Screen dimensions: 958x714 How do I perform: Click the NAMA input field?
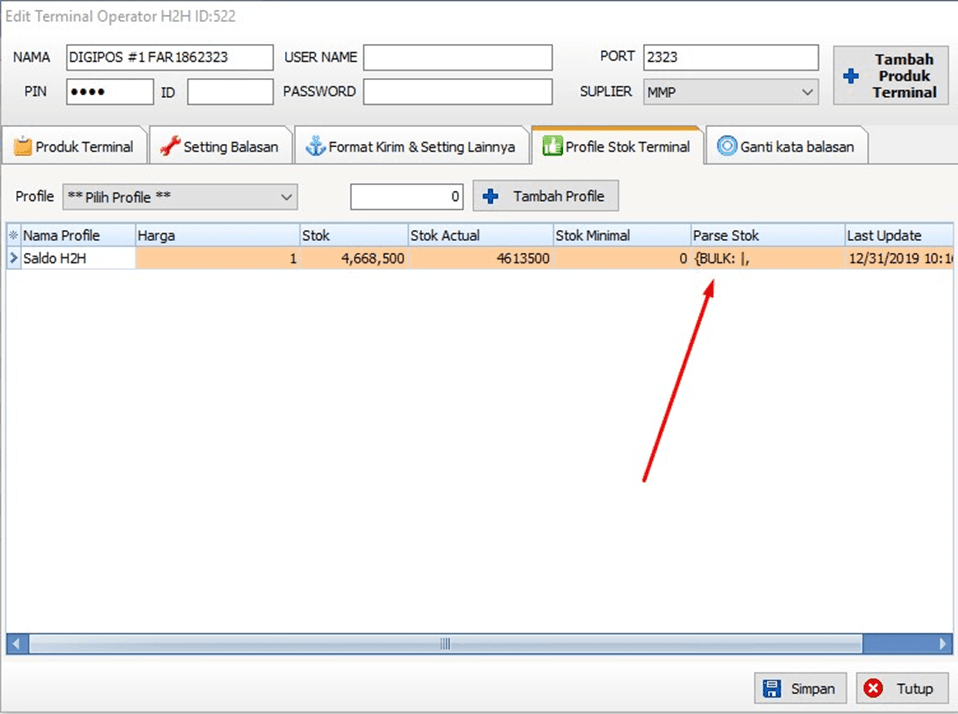[x=169, y=58]
